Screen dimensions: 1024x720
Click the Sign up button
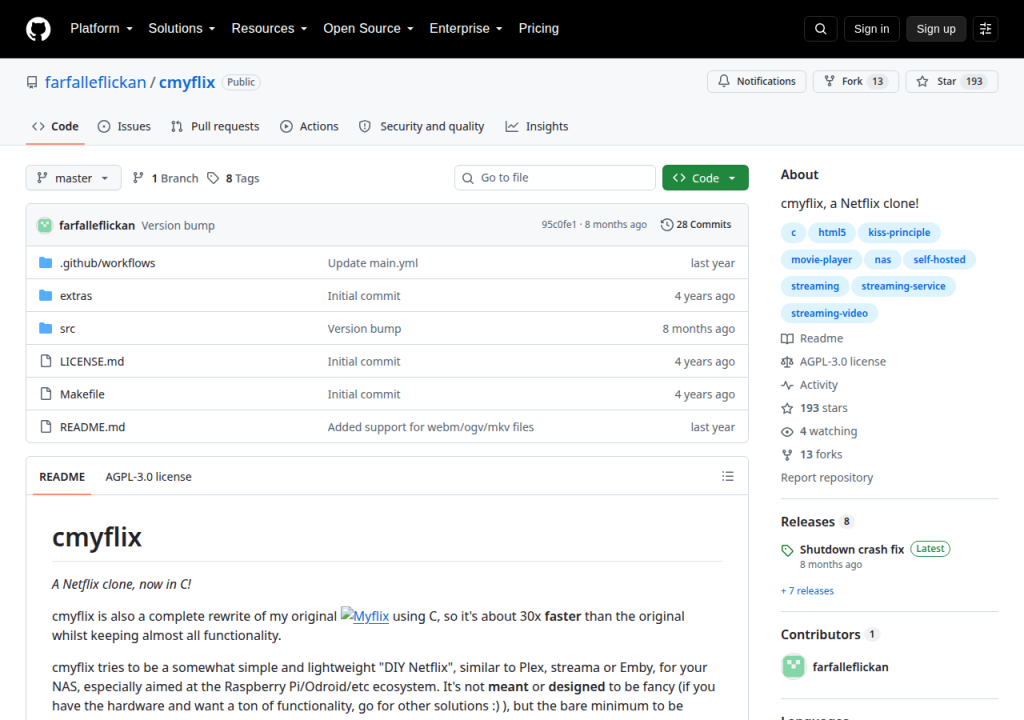936,29
